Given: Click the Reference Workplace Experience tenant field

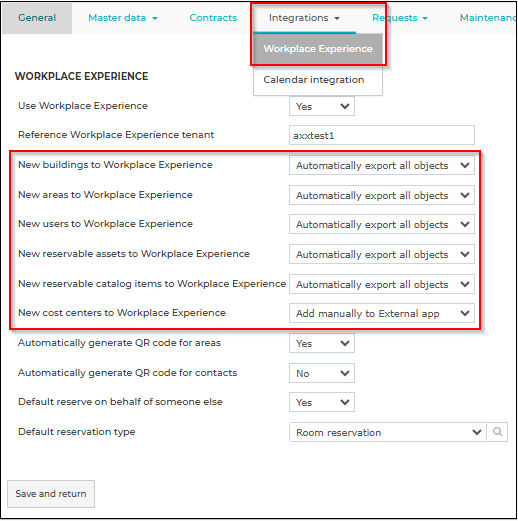Looking at the screenshot, I should [382, 135].
